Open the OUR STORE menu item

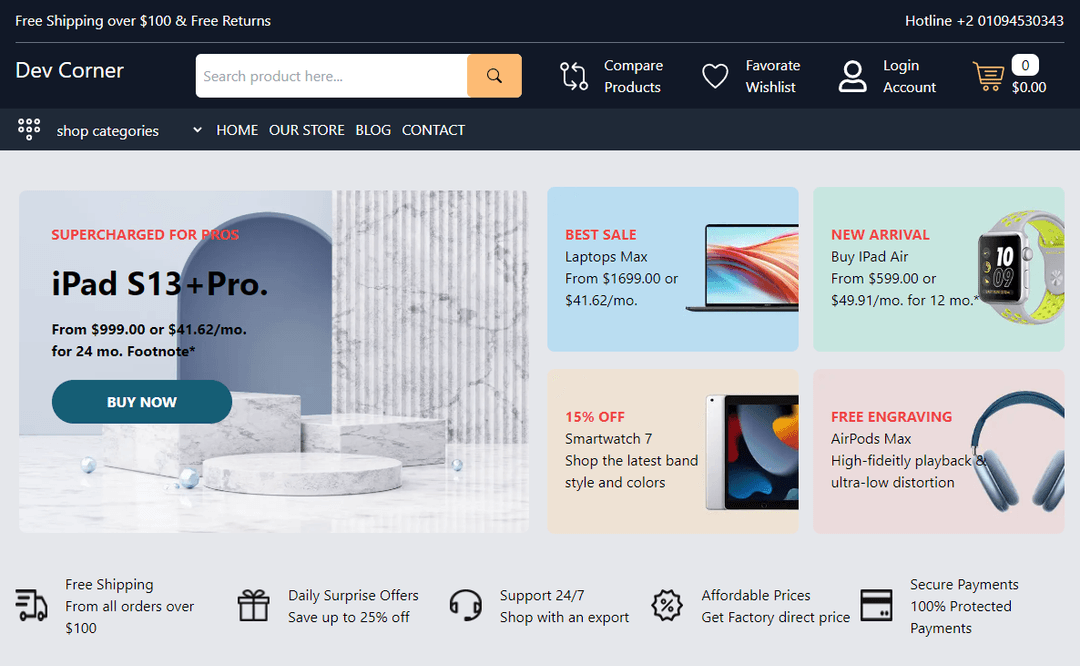[x=306, y=130]
